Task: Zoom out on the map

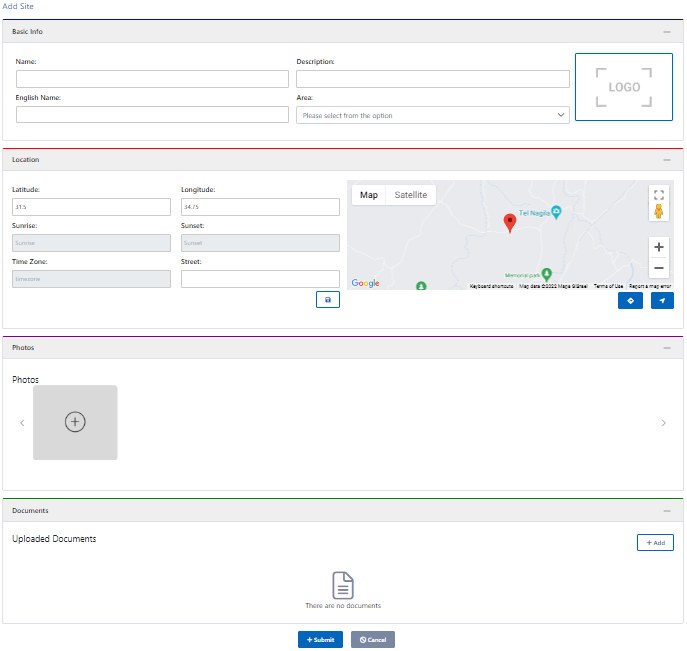Action: (x=658, y=268)
